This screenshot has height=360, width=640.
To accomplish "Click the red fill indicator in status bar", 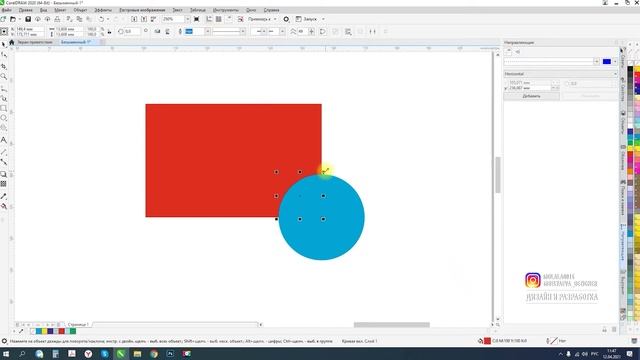I will coord(487,341).
